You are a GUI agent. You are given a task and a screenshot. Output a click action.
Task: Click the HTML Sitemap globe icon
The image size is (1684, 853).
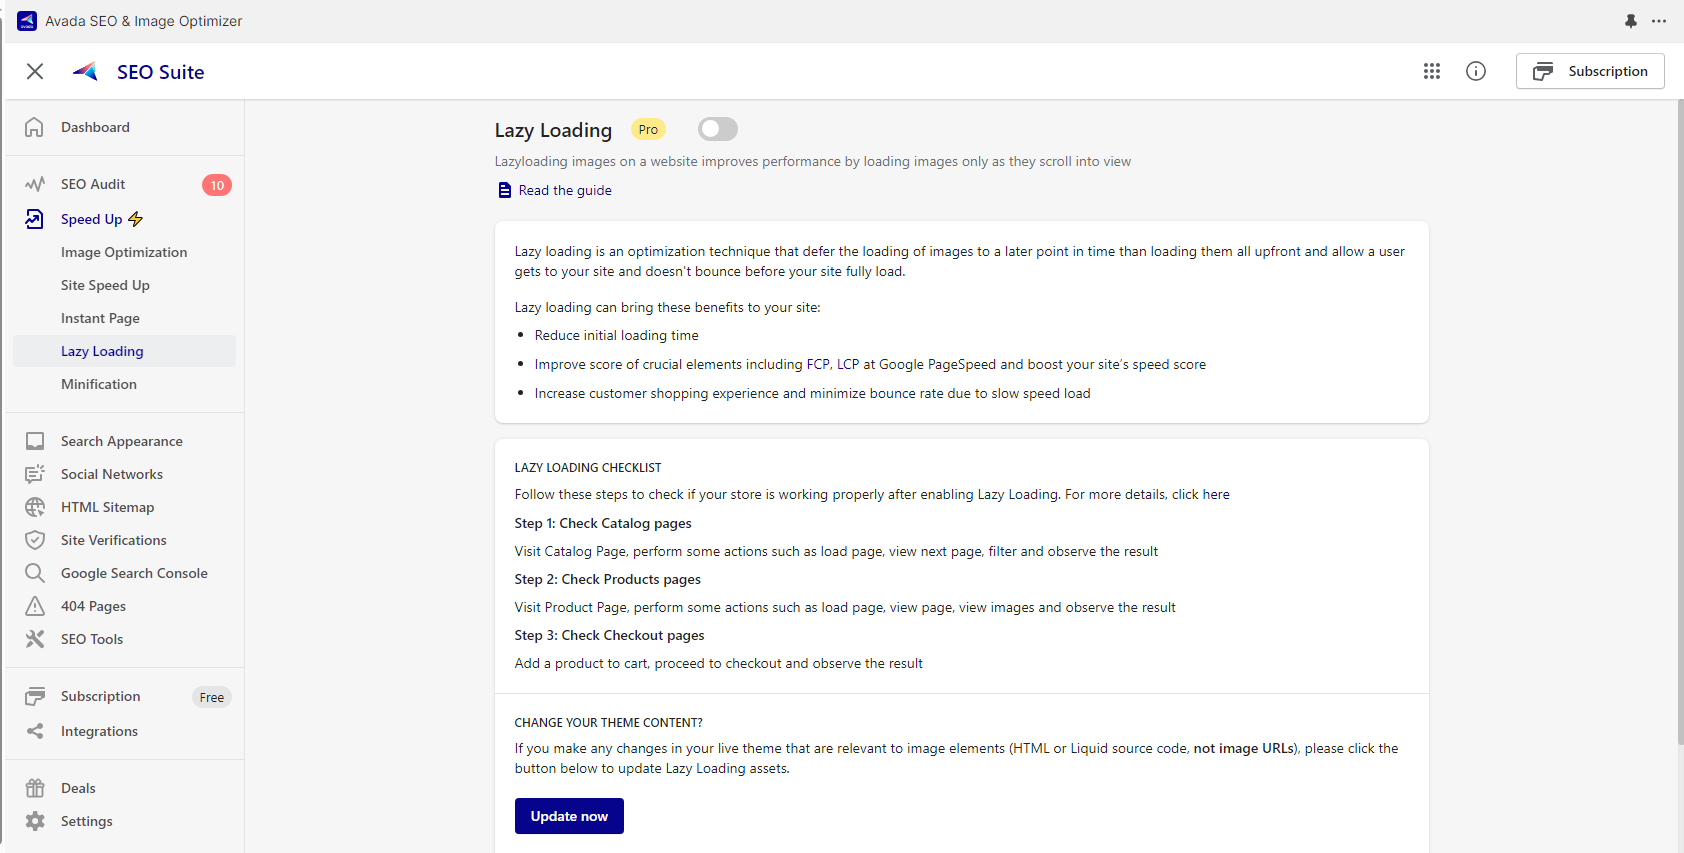35,507
